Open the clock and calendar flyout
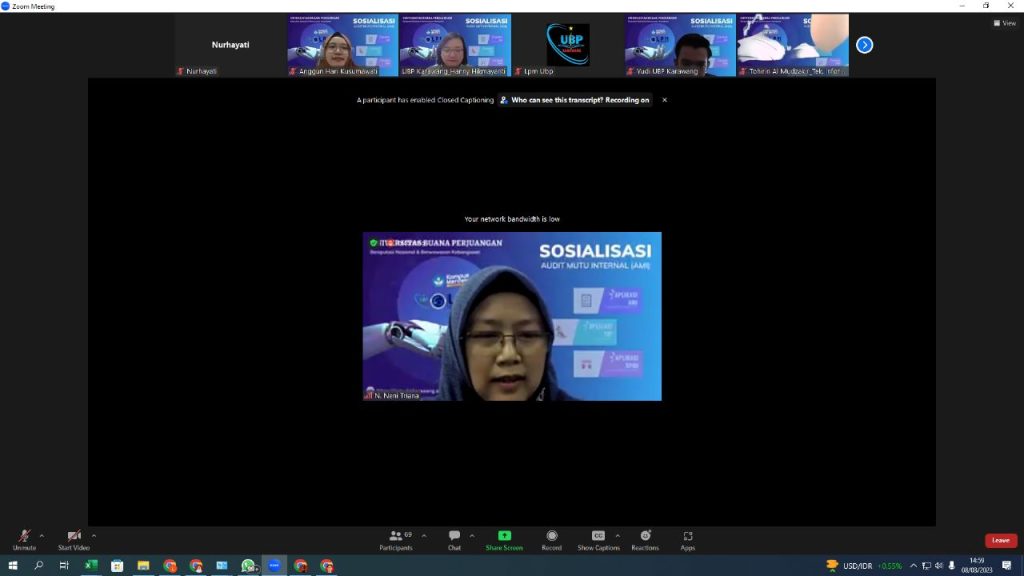 coord(977,566)
